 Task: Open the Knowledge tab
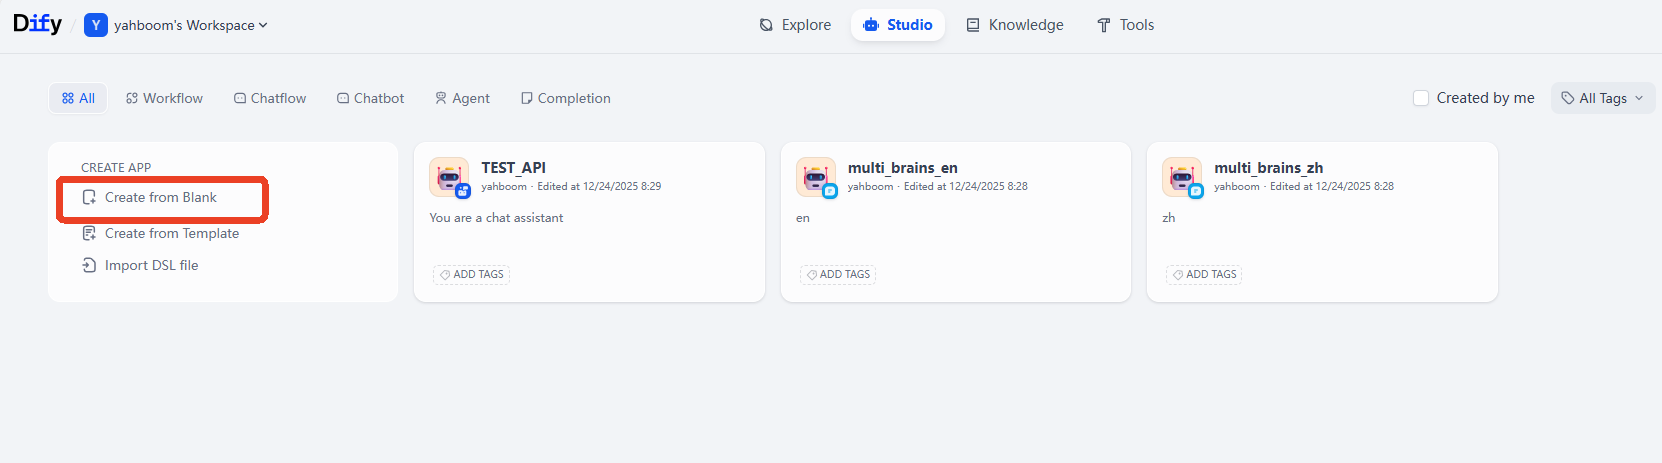1015,25
